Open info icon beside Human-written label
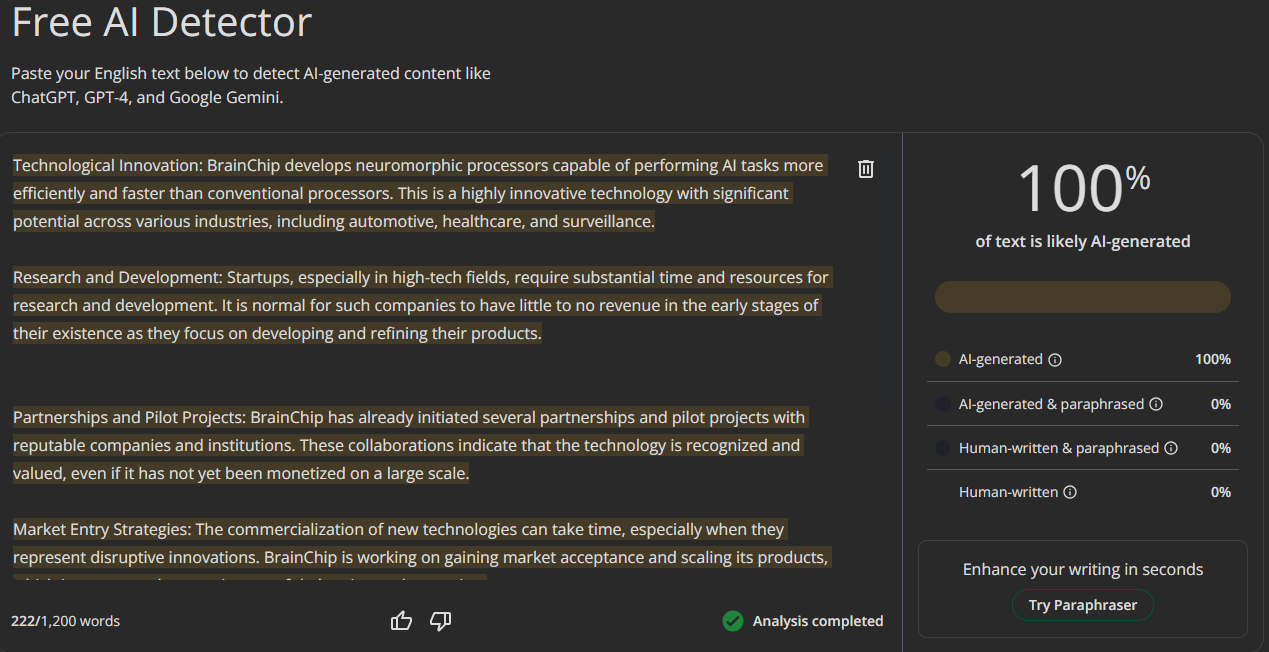Screen dimensions: 1269x652 (1070, 492)
